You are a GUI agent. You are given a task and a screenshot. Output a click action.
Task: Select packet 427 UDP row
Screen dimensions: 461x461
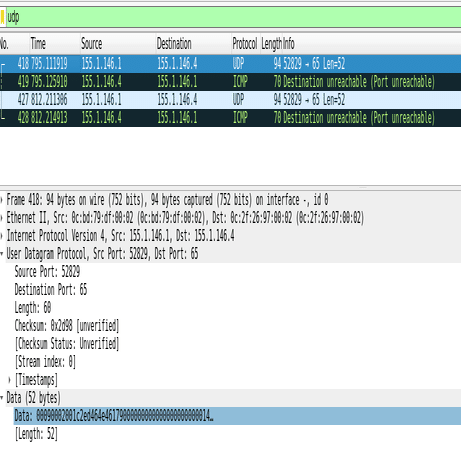tap(230, 100)
